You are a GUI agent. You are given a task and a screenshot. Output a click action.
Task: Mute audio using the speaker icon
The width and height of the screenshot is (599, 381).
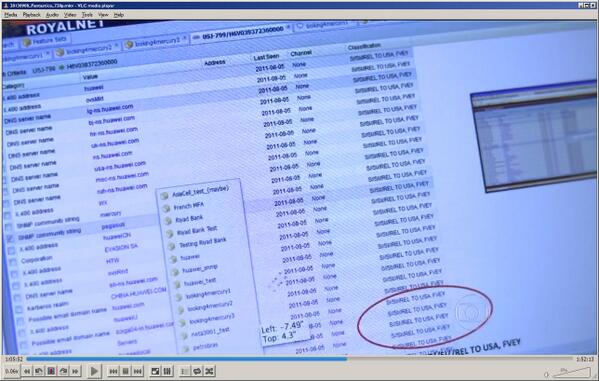coord(547,374)
